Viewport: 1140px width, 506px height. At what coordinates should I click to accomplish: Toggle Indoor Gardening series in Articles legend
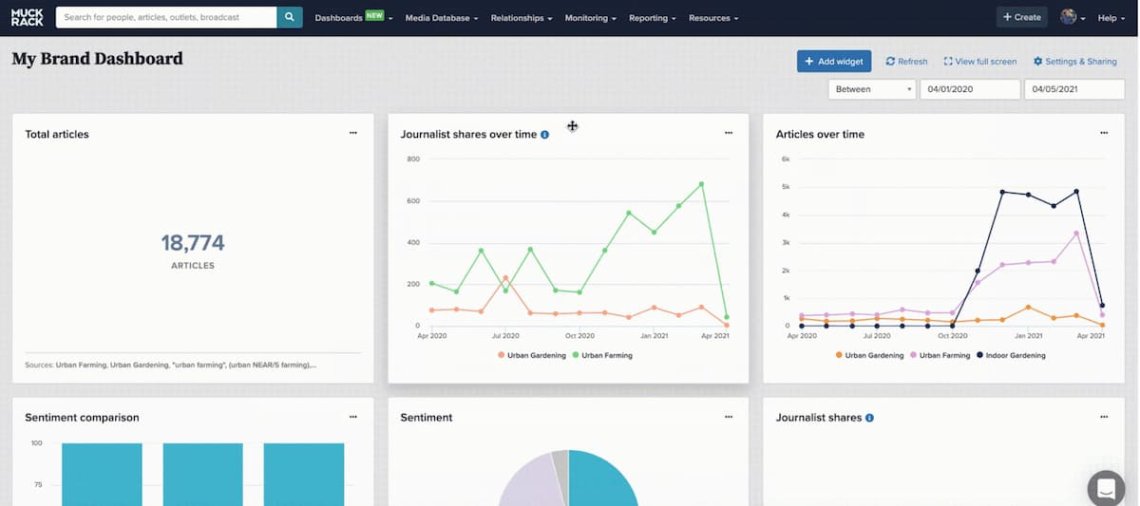[1012, 355]
